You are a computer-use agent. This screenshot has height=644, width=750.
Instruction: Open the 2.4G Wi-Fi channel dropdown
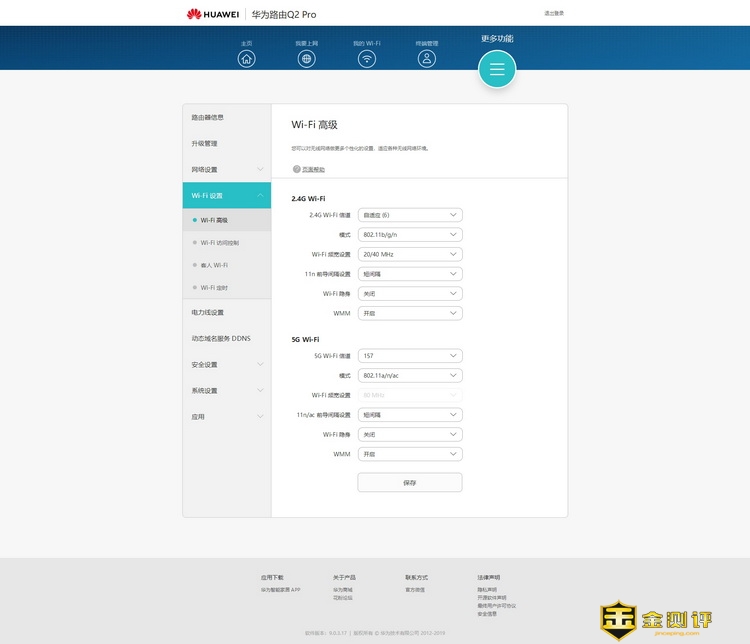pyautogui.click(x=410, y=215)
